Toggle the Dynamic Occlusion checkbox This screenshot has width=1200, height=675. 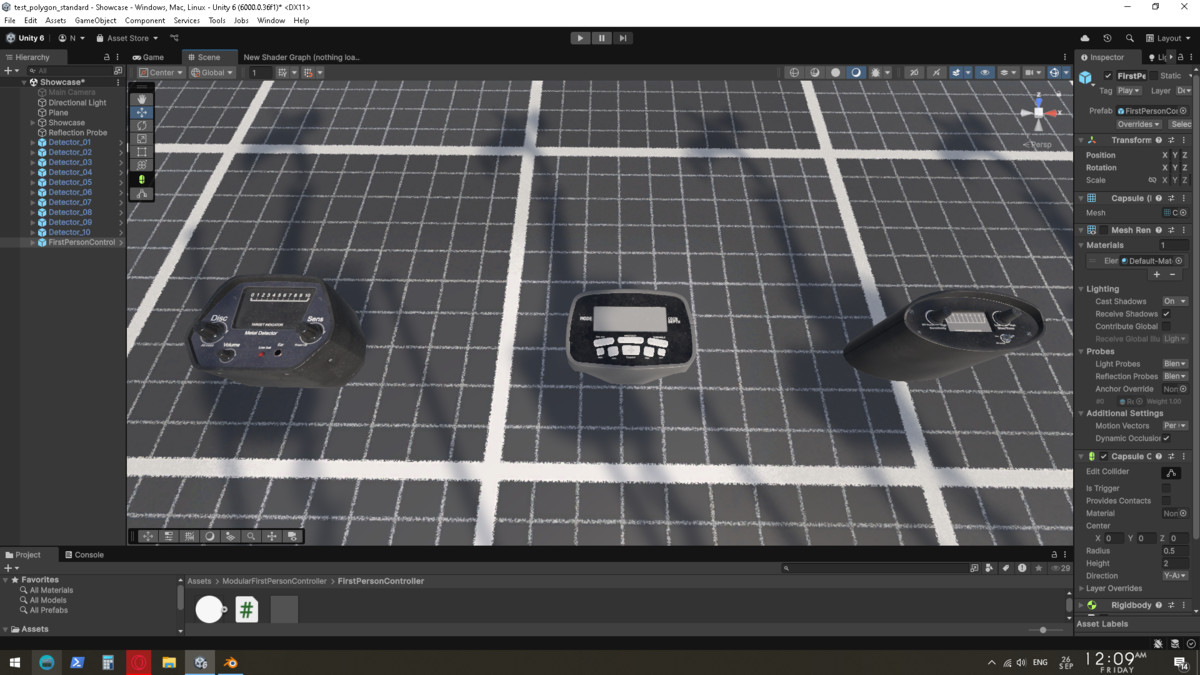1166,438
